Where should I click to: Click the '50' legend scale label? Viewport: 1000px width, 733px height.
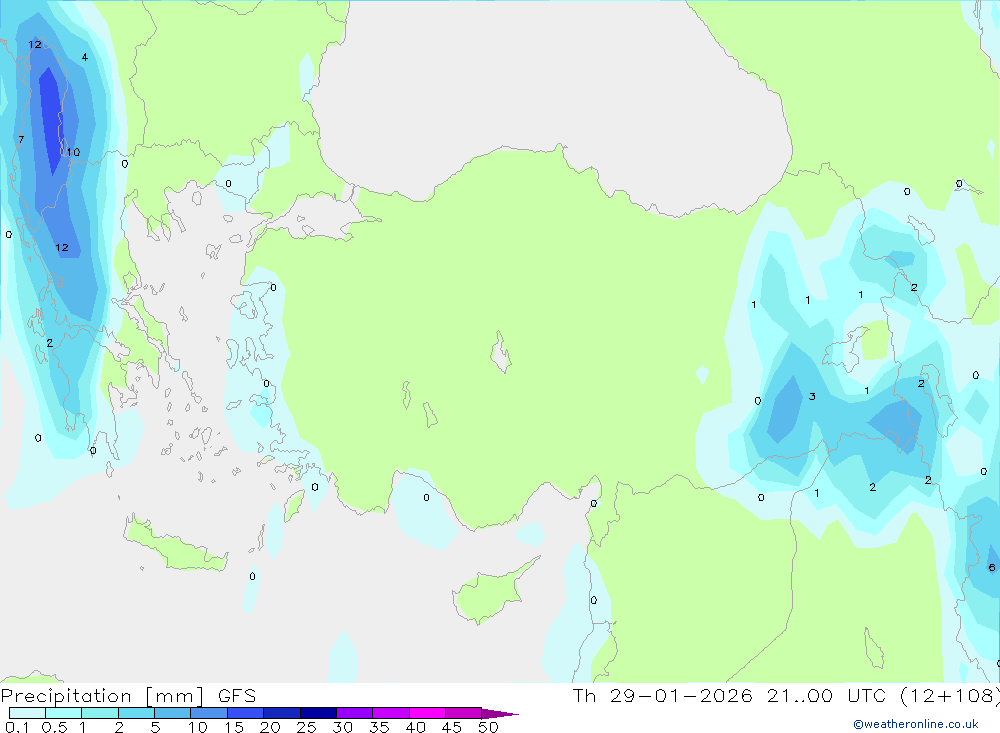[x=488, y=727]
